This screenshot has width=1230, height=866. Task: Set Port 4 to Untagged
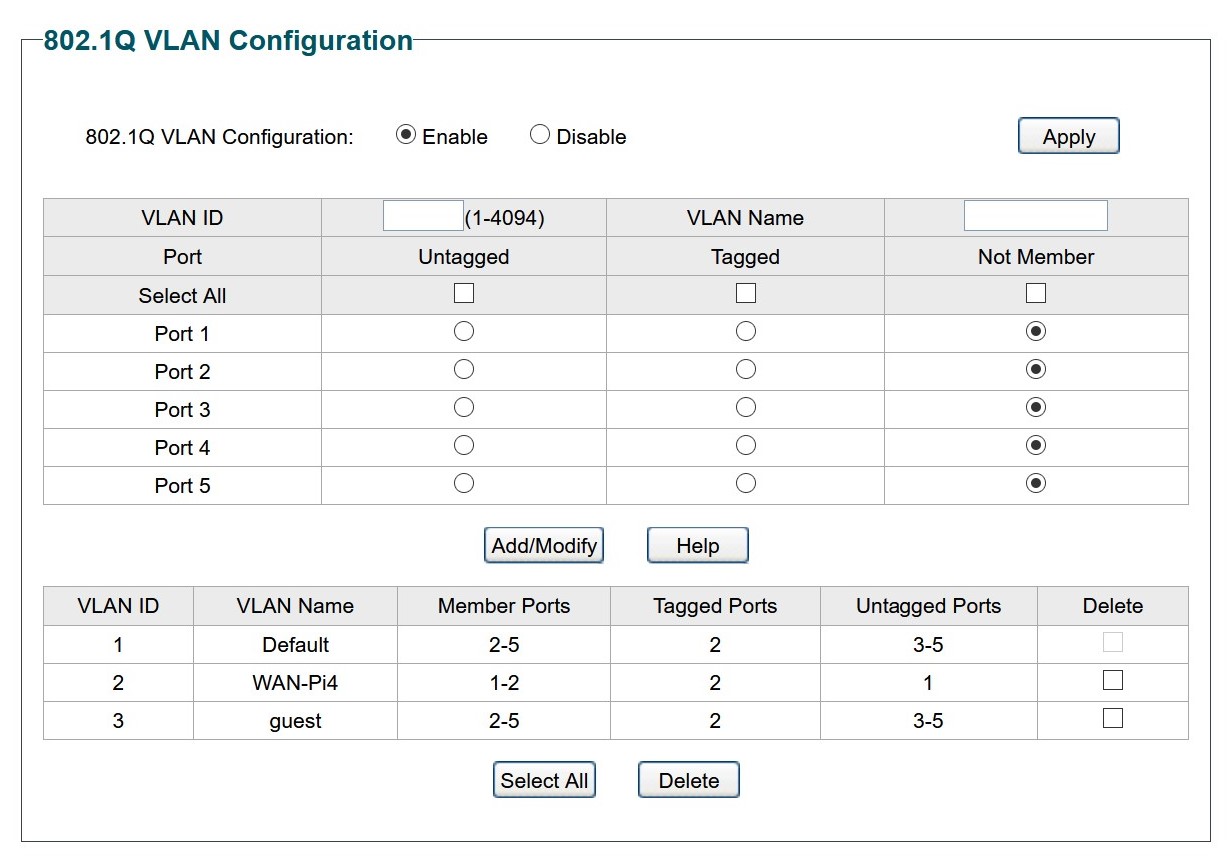point(463,444)
